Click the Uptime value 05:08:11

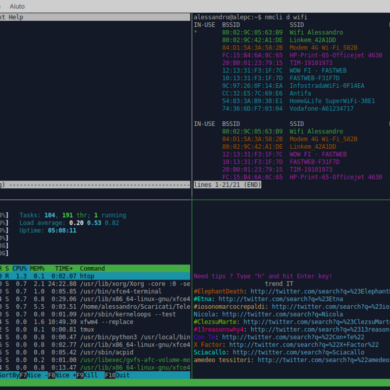coord(62,230)
